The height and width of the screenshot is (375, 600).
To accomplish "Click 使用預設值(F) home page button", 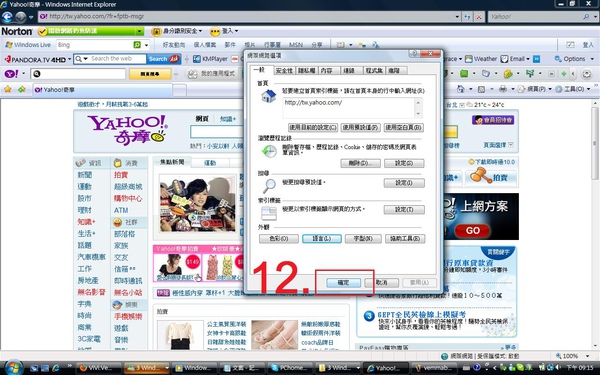I will [360, 127].
